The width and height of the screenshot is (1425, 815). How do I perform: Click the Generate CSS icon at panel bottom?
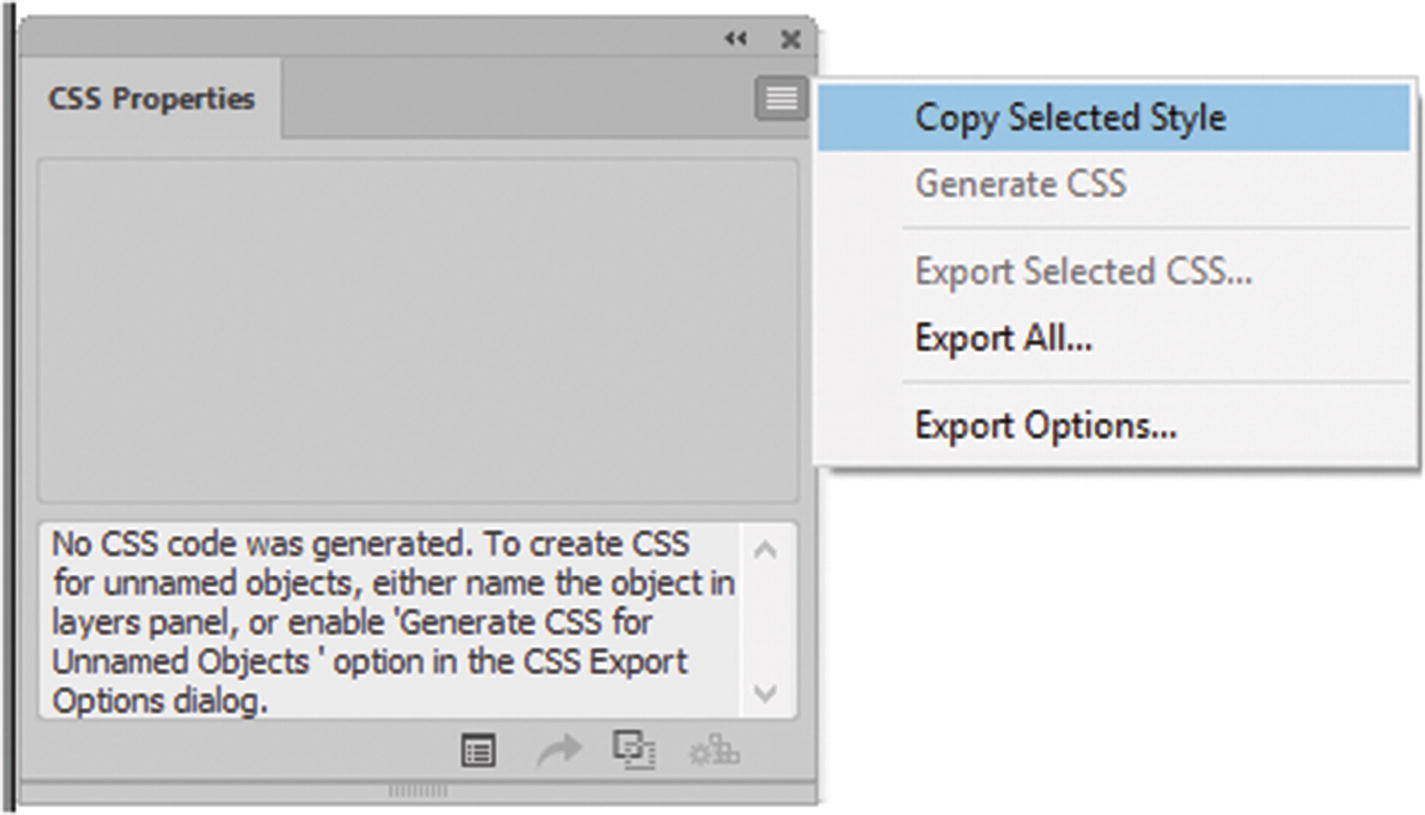tap(715, 751)
